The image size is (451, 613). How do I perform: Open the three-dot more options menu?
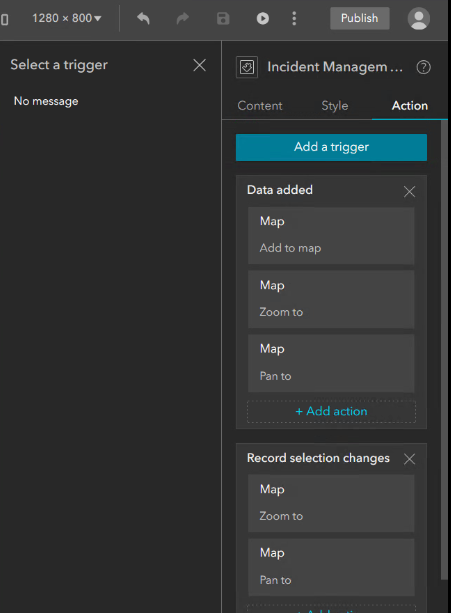click(x=294, y=18)
